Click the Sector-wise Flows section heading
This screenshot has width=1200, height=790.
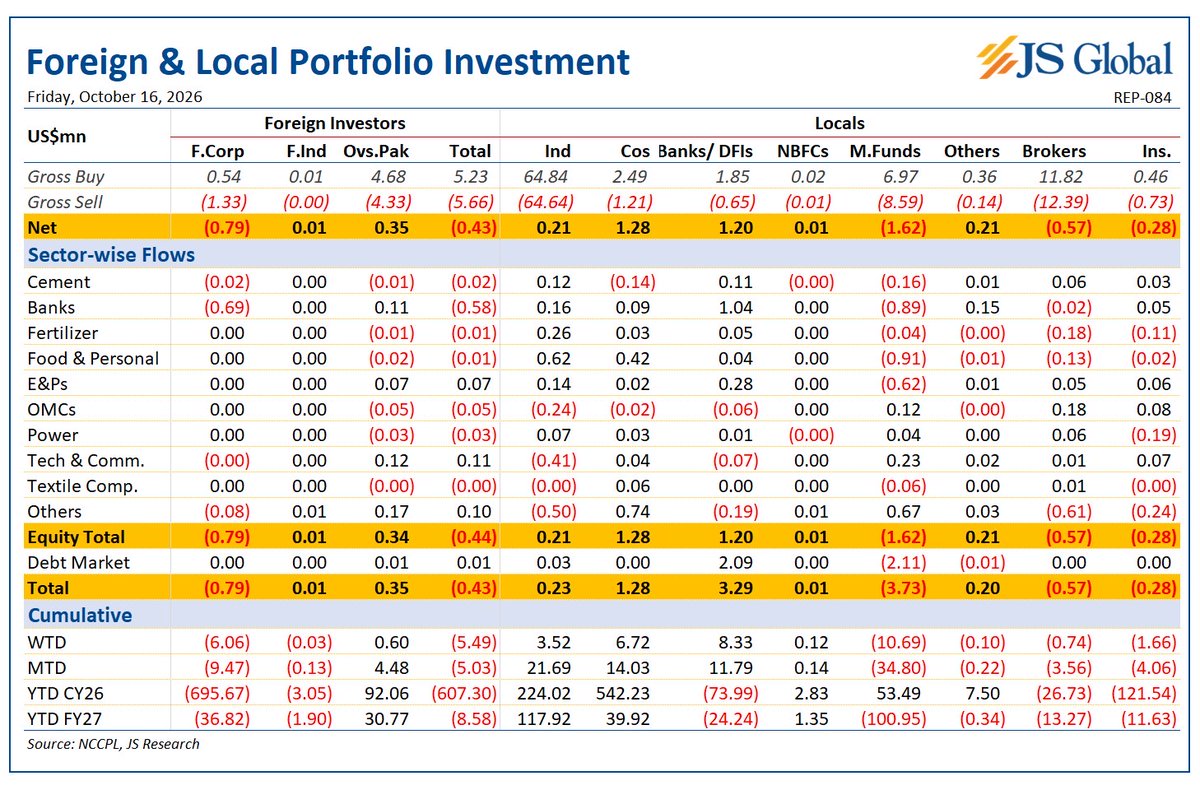111,255
